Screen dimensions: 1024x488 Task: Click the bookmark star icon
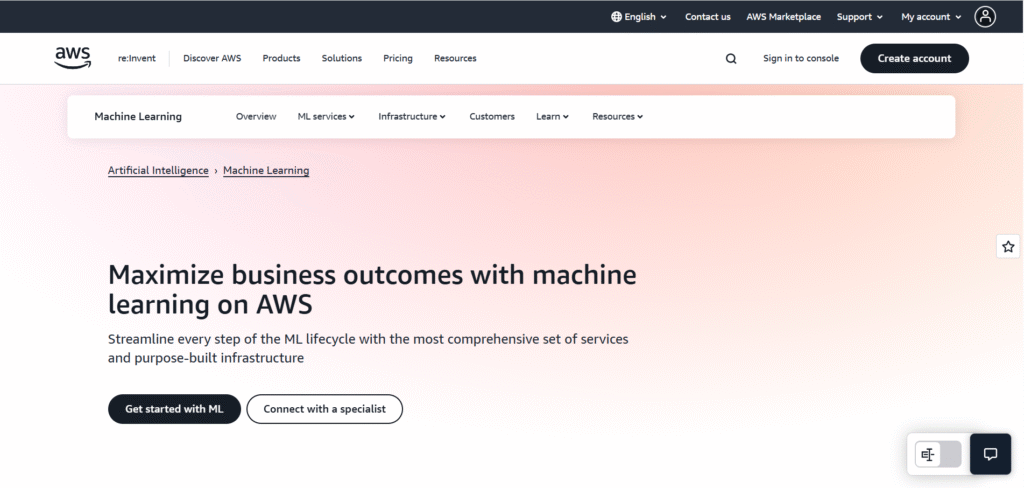pyautogui.click(x=1008, y=246)
